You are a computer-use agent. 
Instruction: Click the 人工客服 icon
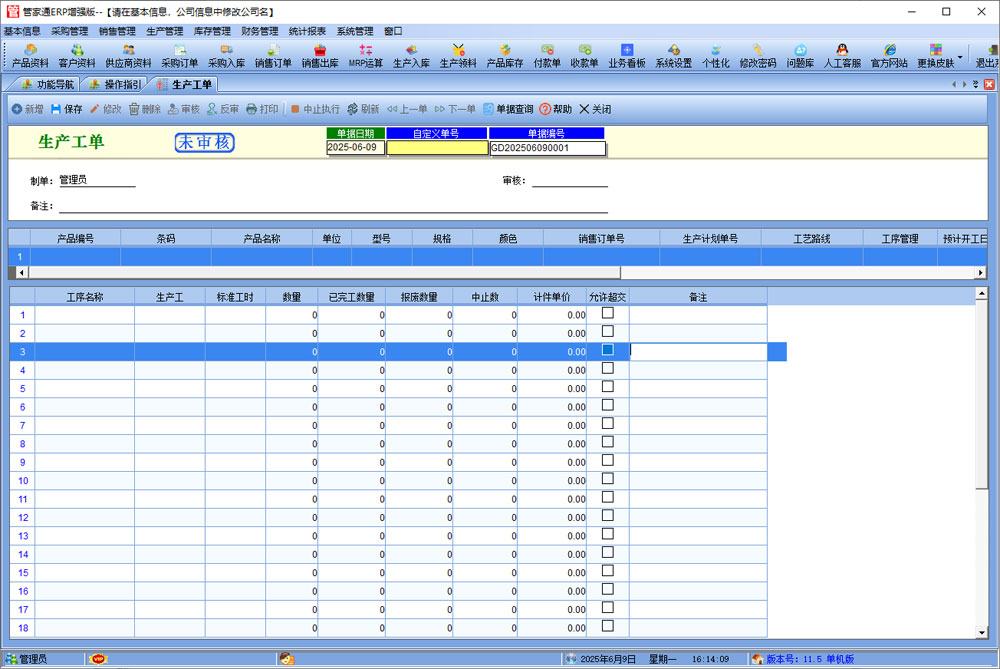(842, 56)
